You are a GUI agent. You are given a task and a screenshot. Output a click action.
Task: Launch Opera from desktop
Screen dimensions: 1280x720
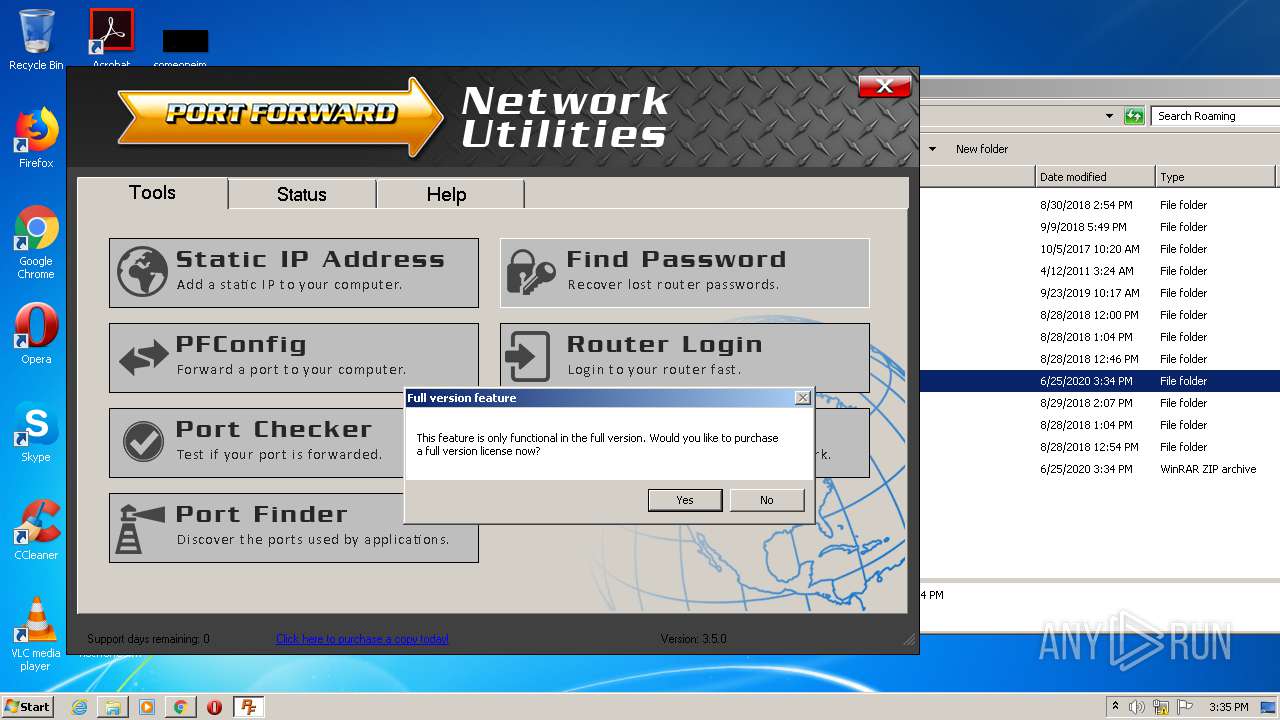pos(36,334)
